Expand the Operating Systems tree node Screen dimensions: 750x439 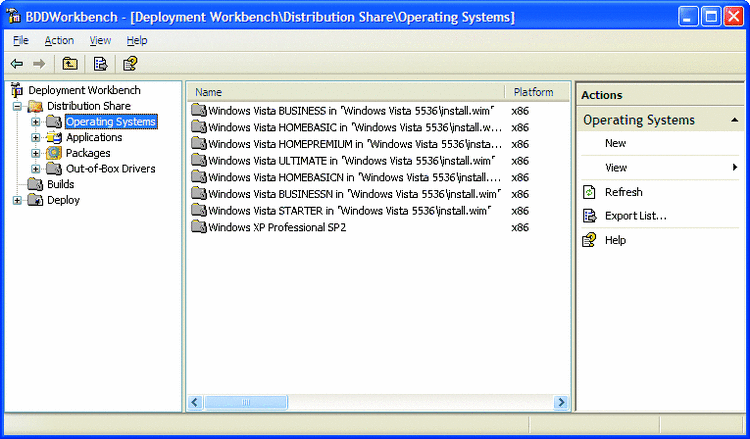click(x=35, y=122)
